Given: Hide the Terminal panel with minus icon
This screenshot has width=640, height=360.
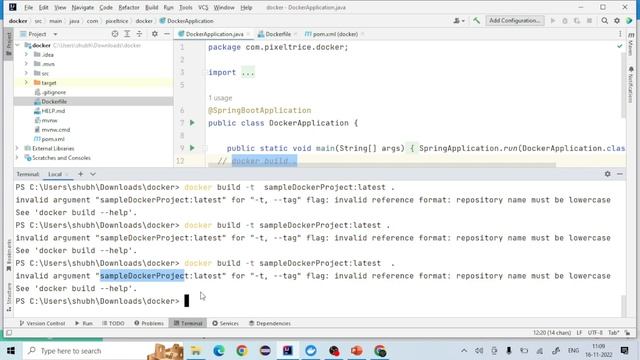Looking at the screenshot, I should tap(620, 174).
